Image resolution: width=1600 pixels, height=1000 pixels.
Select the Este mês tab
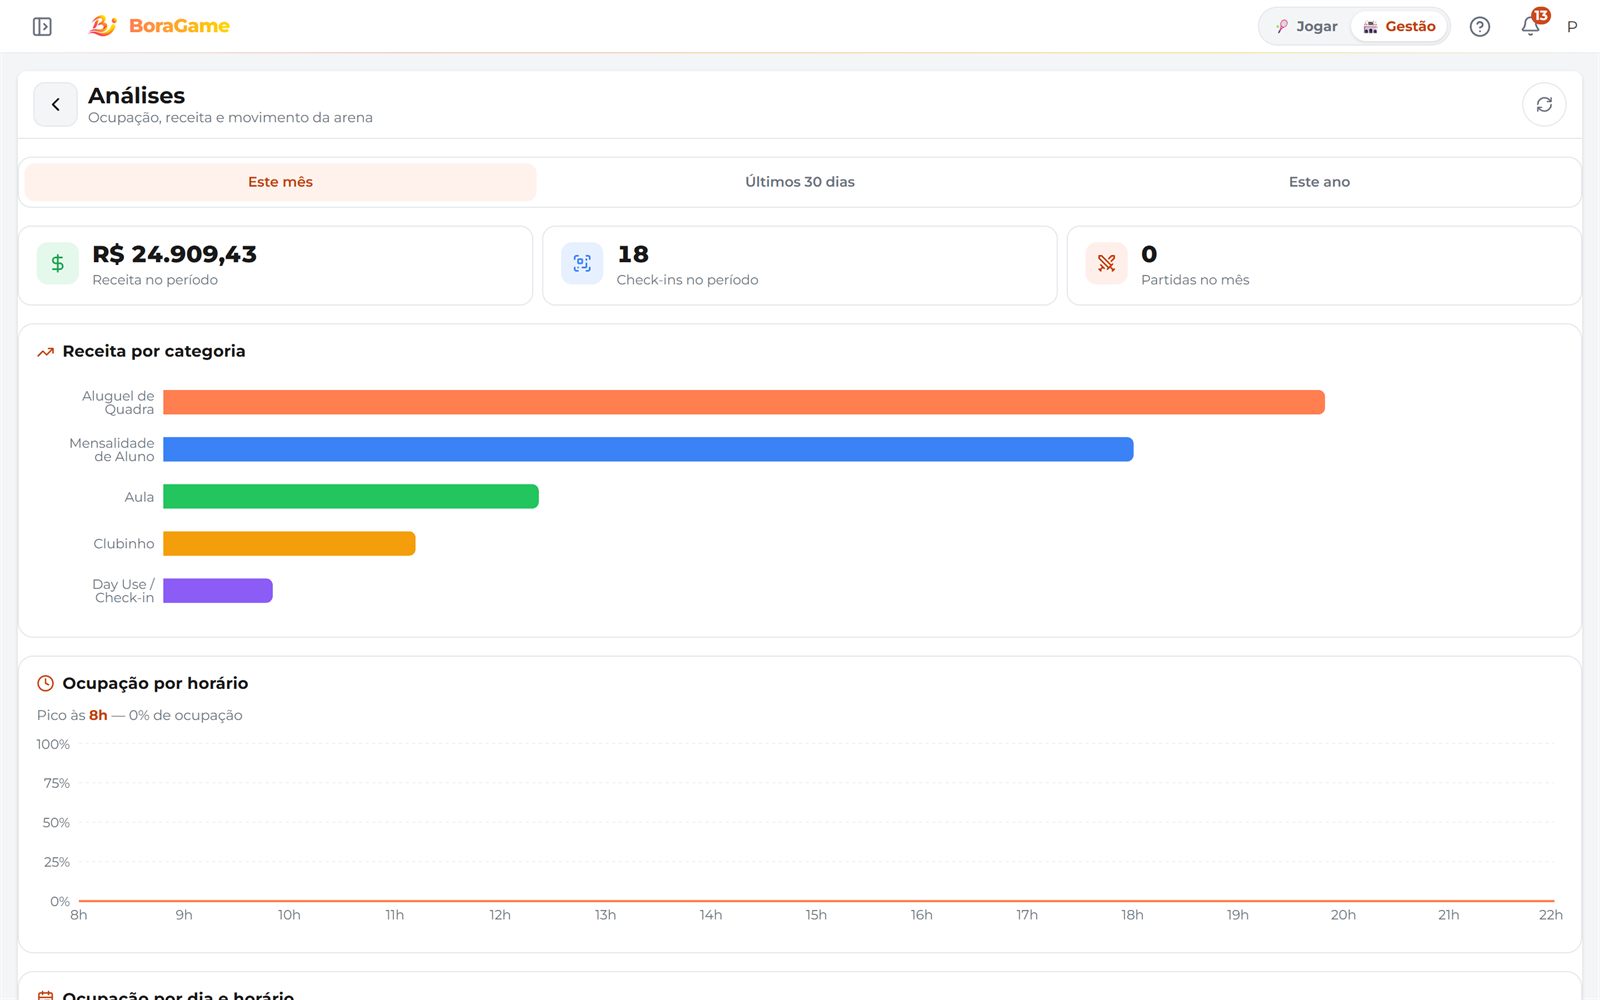[280, 182]
